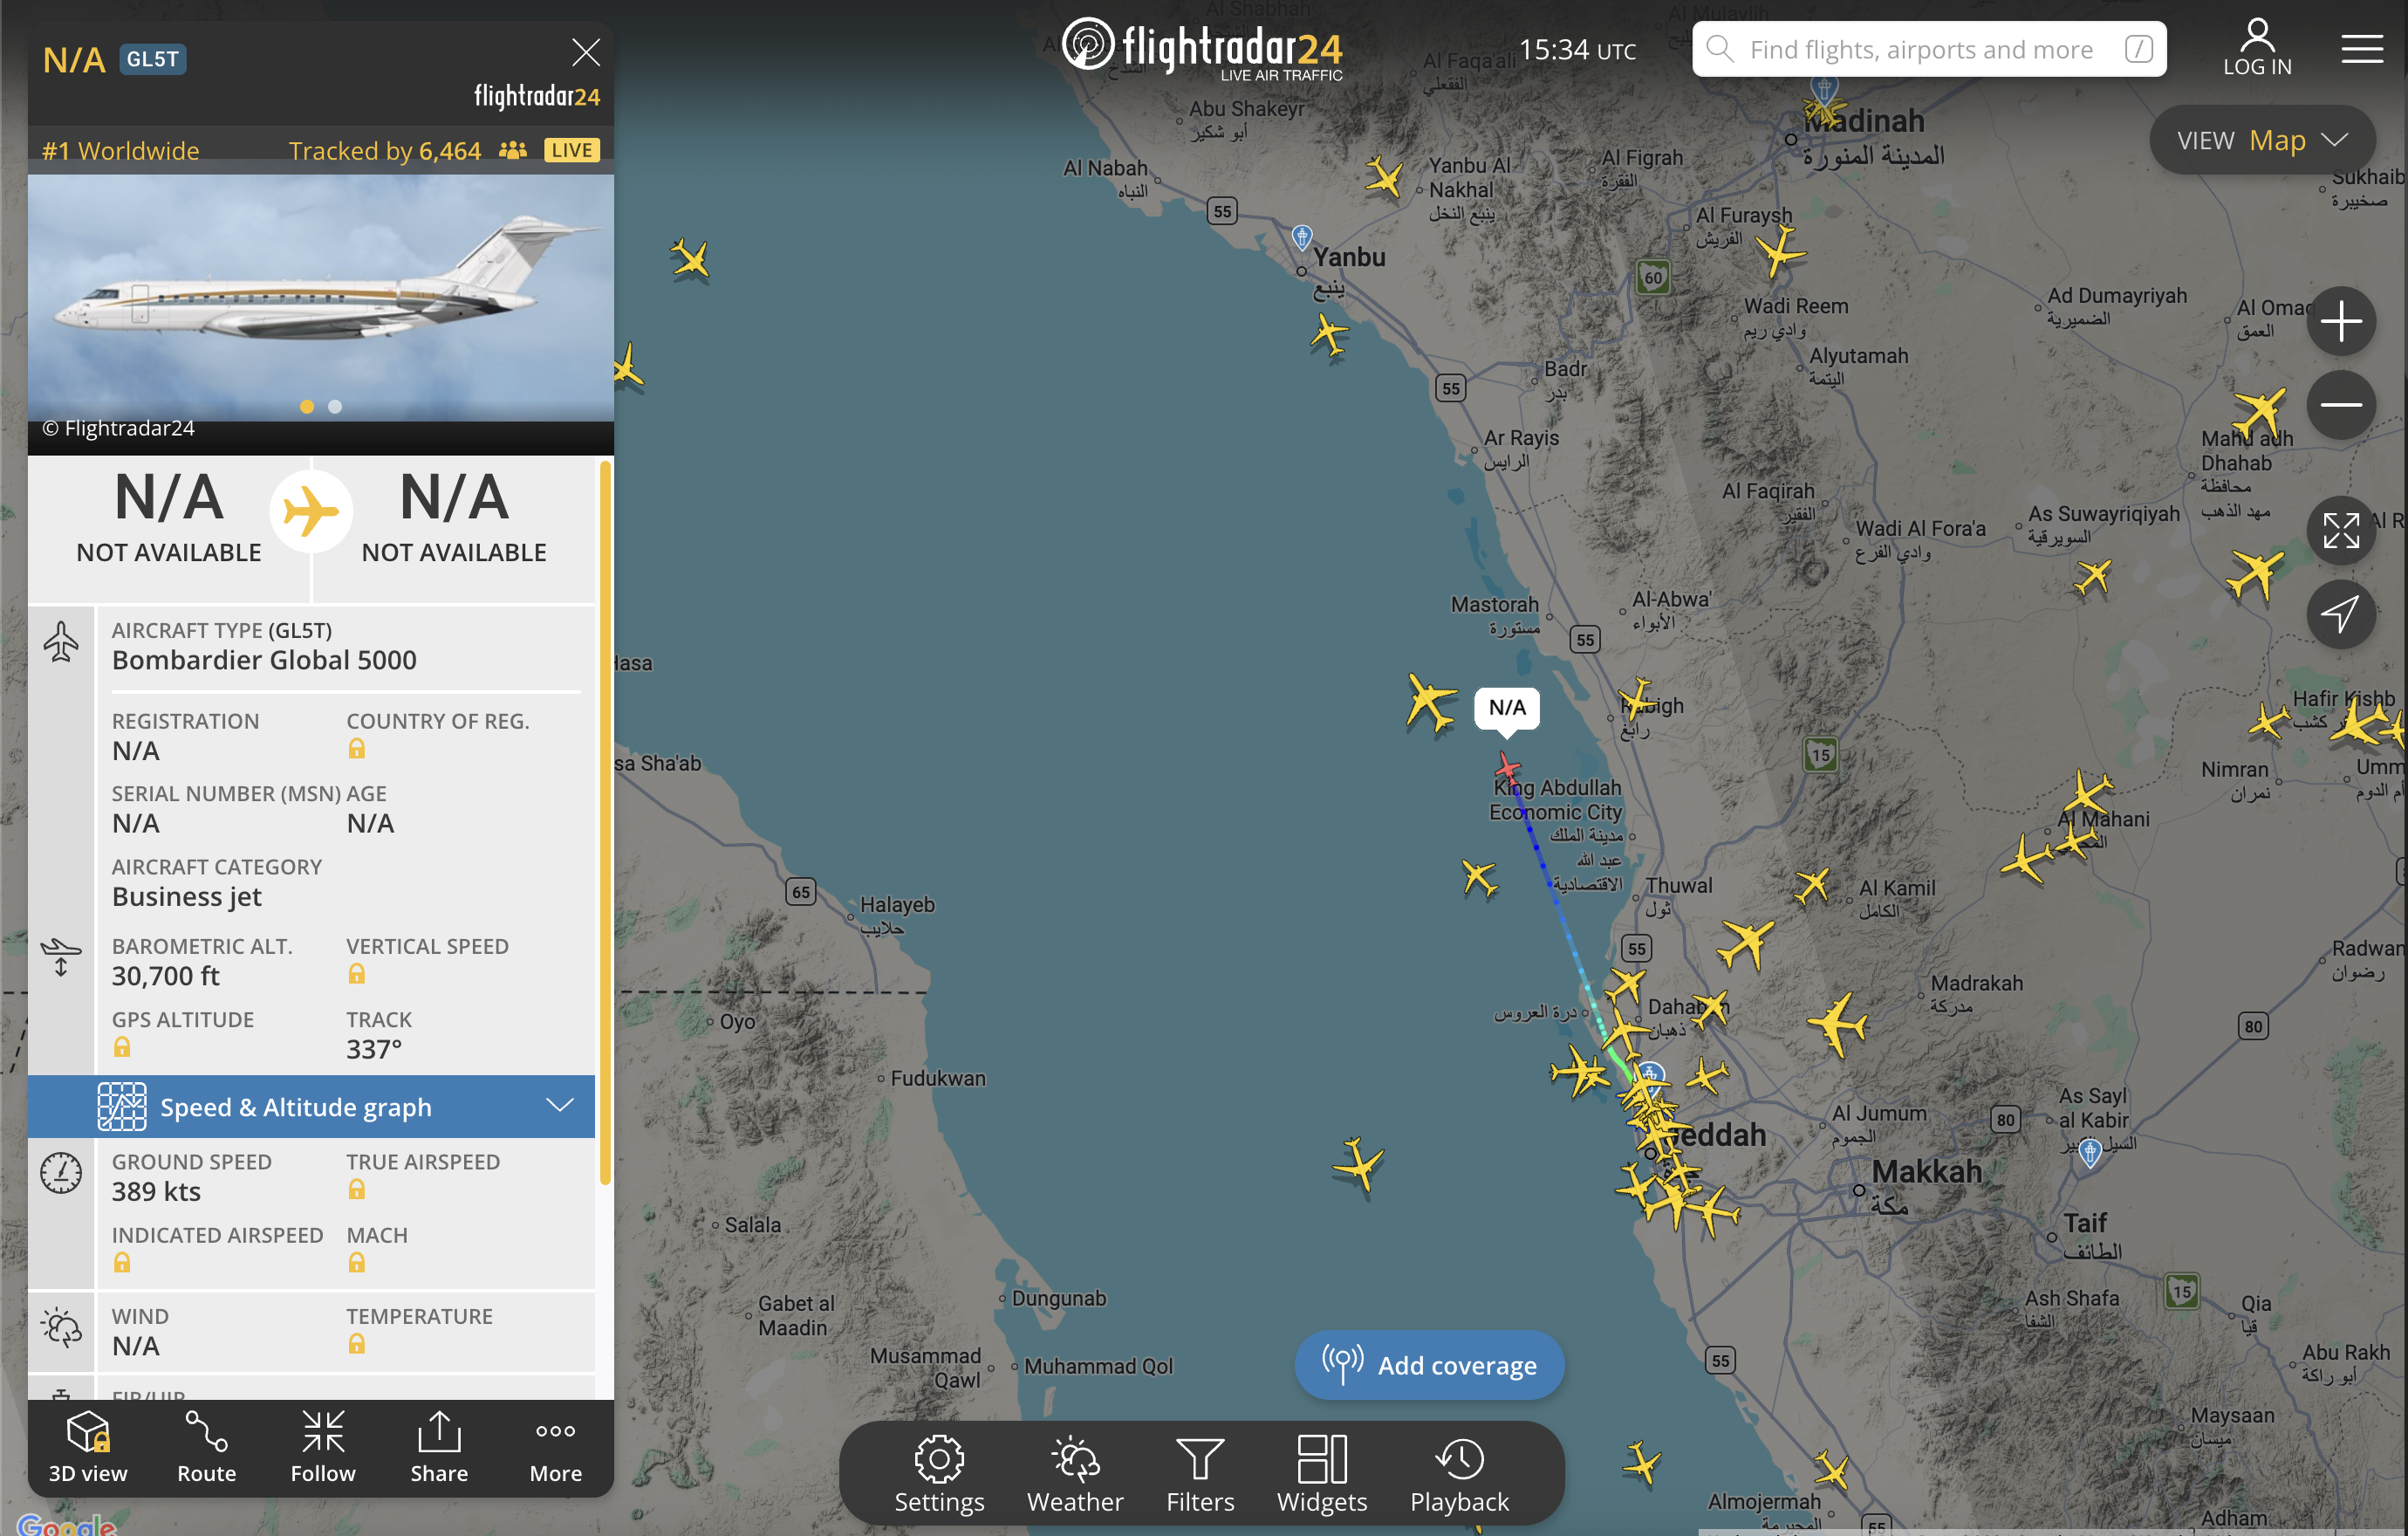Open Widgets panel

click(1322, 1474)
